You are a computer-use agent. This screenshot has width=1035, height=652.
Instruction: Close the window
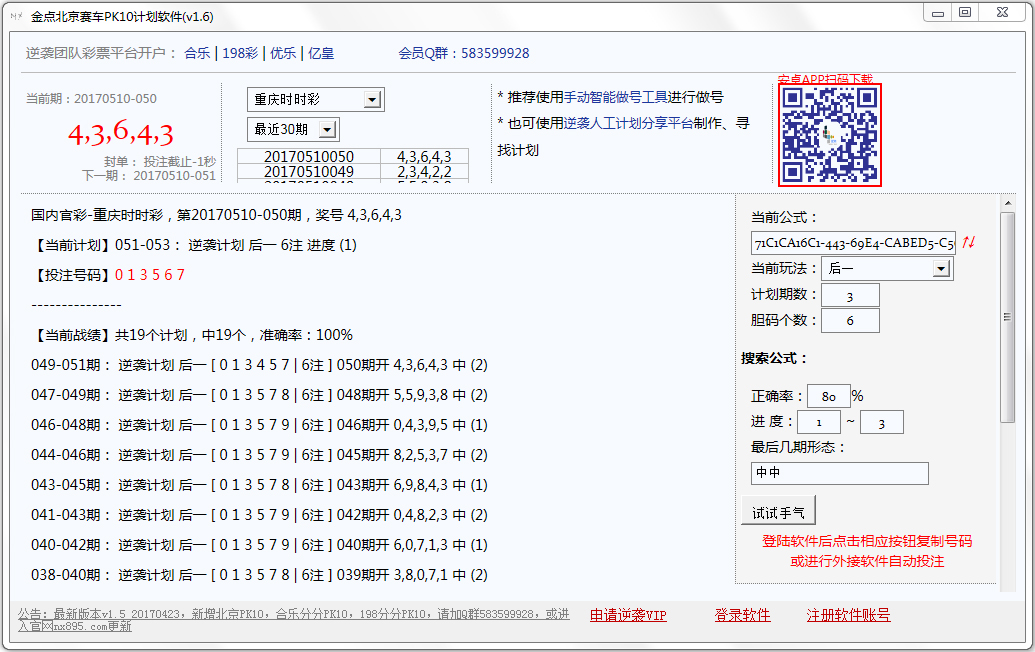(x=1002, y=13)
